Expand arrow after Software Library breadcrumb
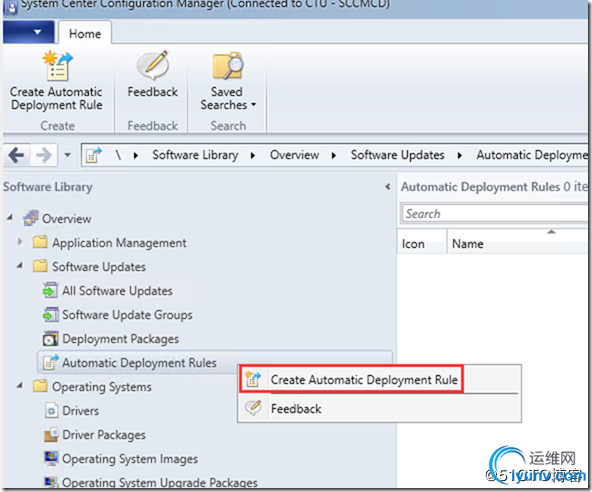The height and width of the screenshot is (492, 592). 253,155
